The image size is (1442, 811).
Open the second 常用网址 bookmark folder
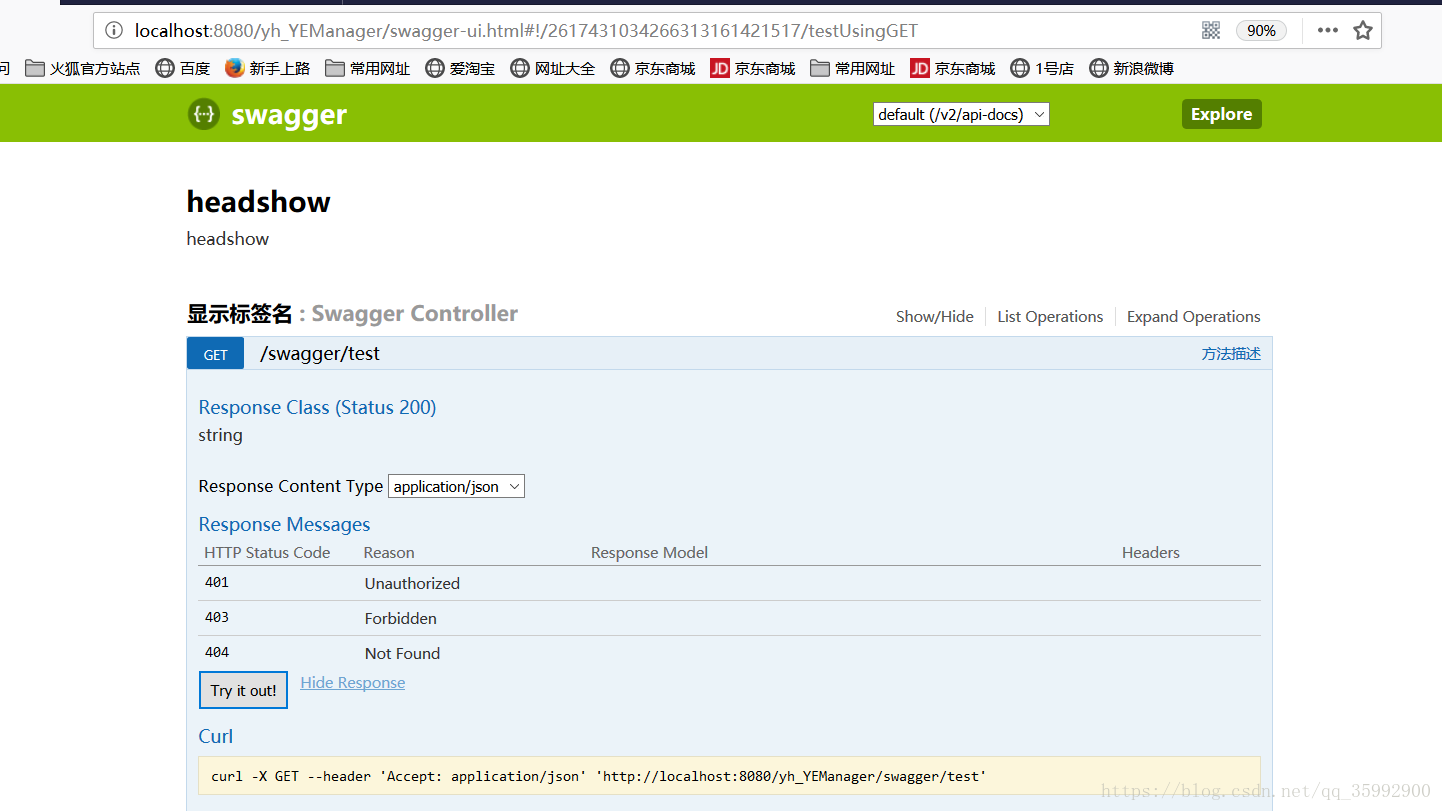pyautogui.click(x=853, y=68)
